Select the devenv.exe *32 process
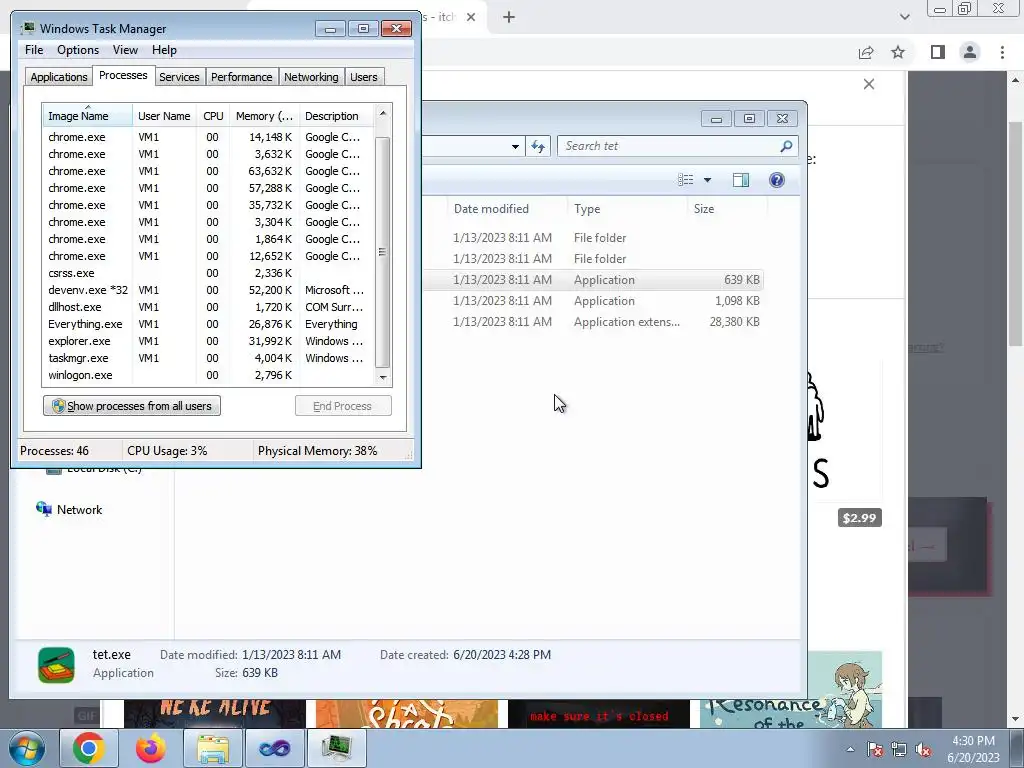 [x=209, y=290]
